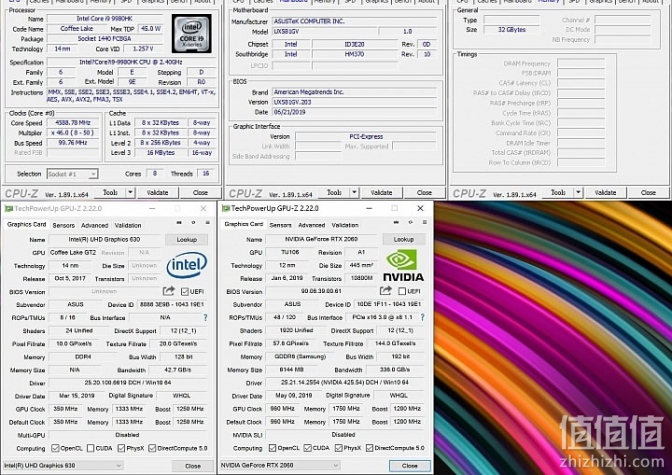This screenshot has width=672, height=475.
Task: Expand Tools dropdown arrow in CPU-Z Memory window
Action: pos(579,192)
